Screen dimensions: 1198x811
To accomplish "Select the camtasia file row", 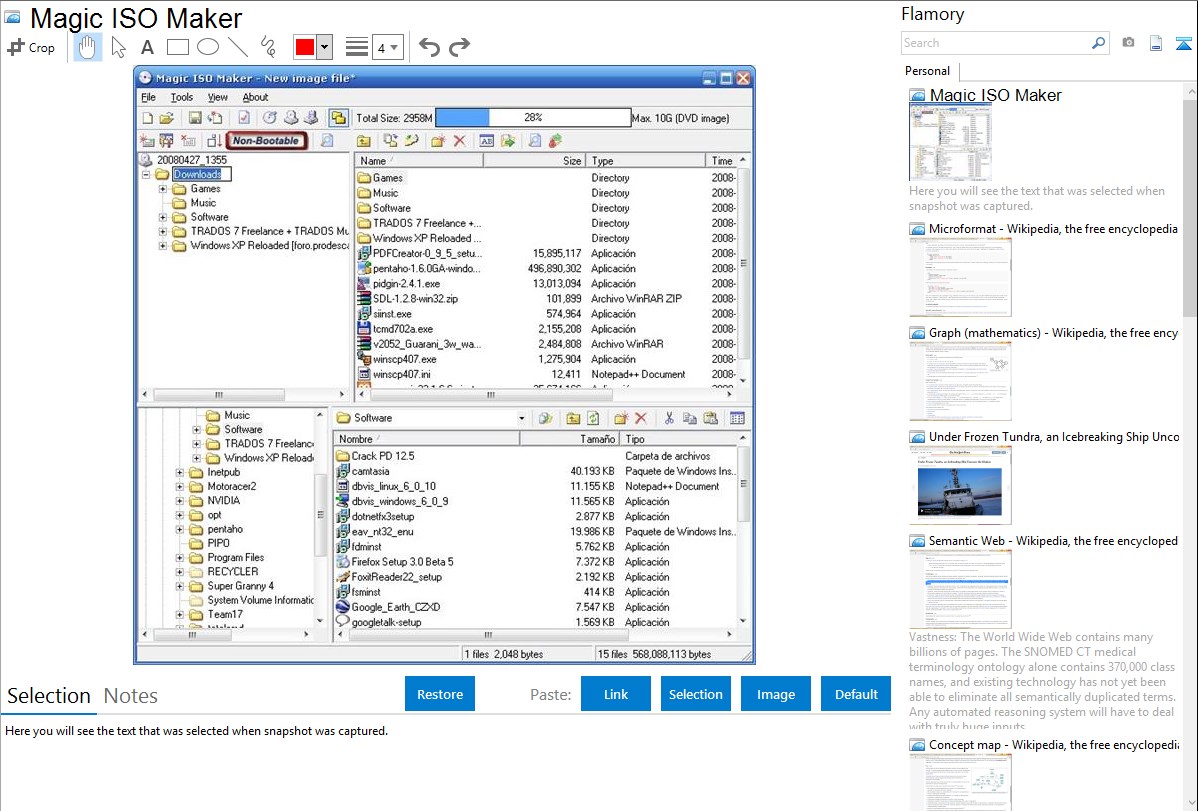I will 535,471.
